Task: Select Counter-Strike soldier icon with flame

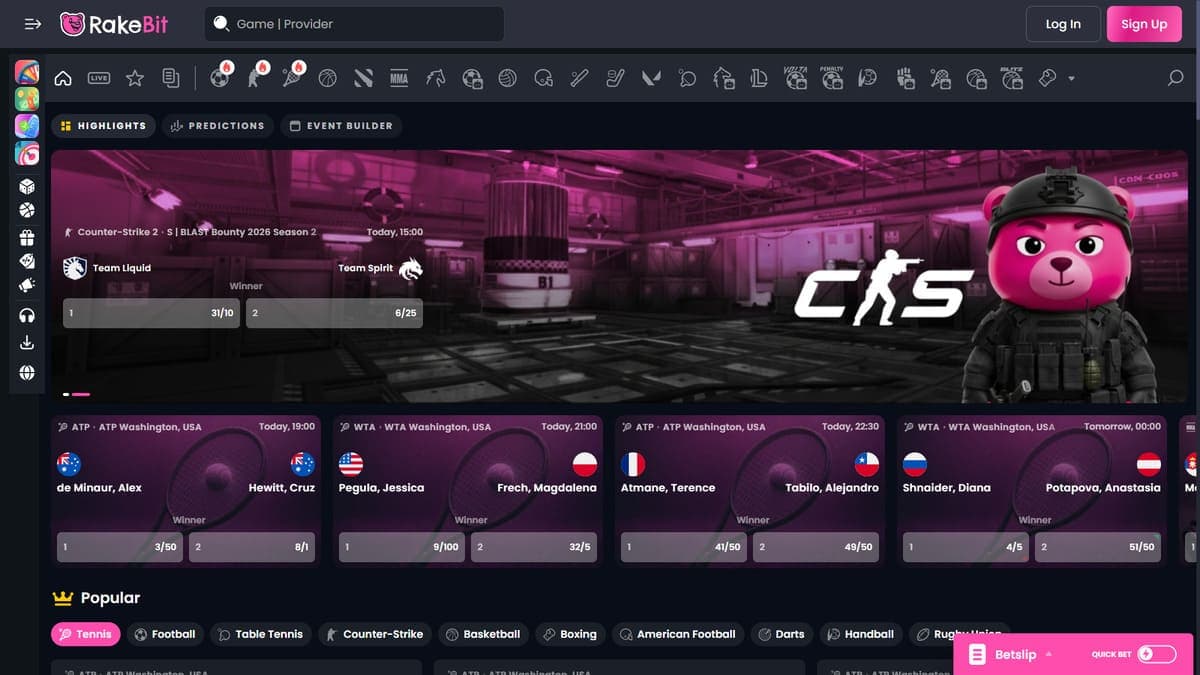Action: pyautogui.click(x=256, y=77)
